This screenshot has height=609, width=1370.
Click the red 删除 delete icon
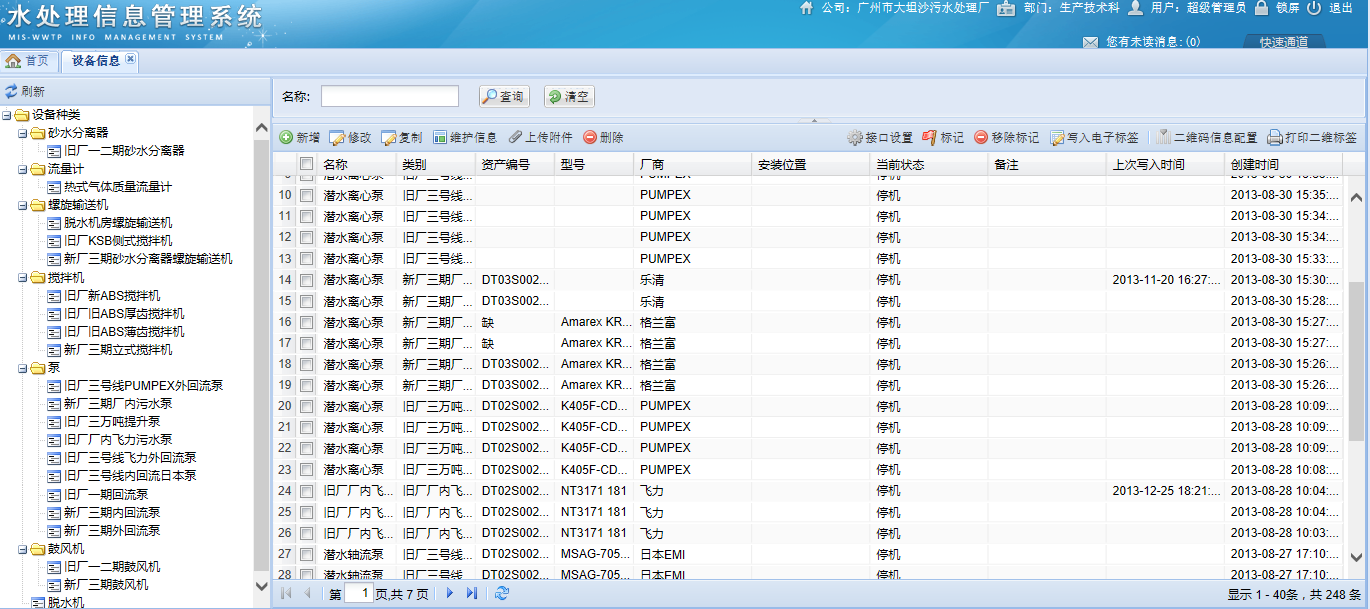click(590, 137)
